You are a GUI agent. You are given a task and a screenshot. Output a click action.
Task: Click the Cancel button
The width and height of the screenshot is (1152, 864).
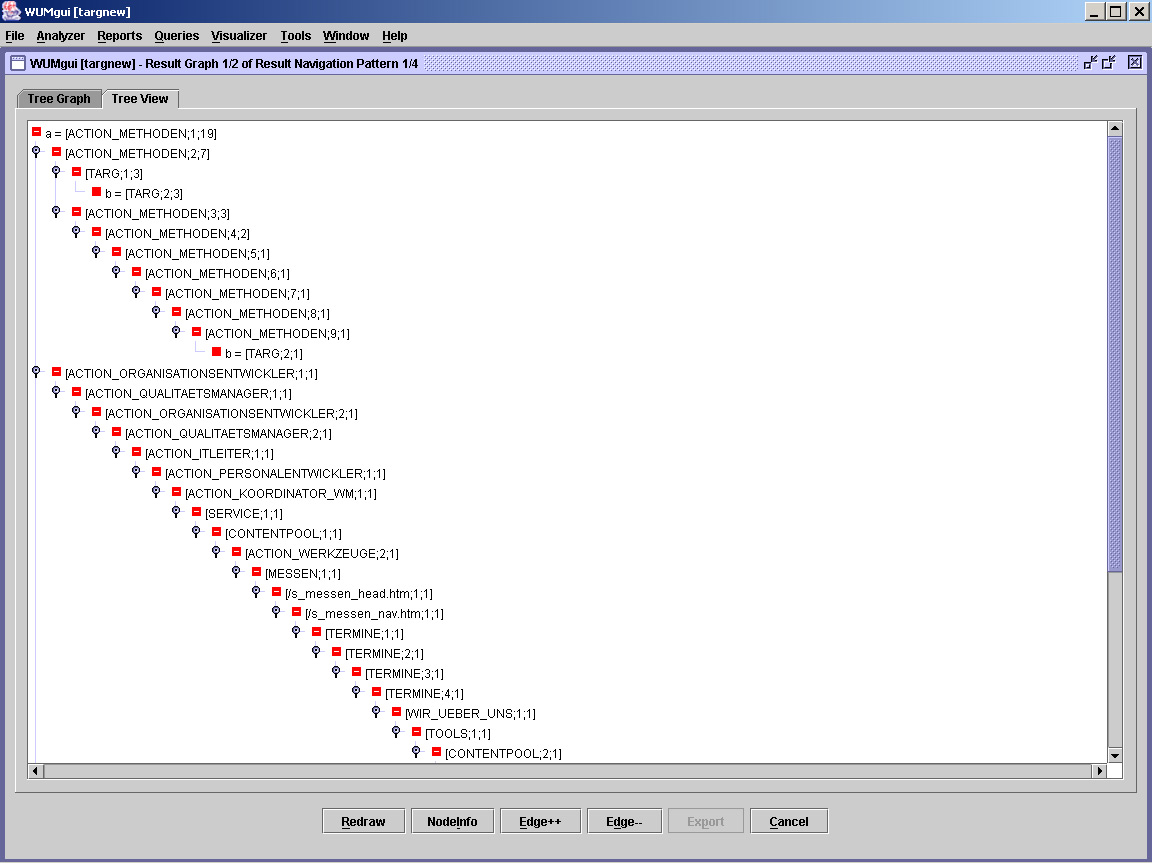click(789, 821)
